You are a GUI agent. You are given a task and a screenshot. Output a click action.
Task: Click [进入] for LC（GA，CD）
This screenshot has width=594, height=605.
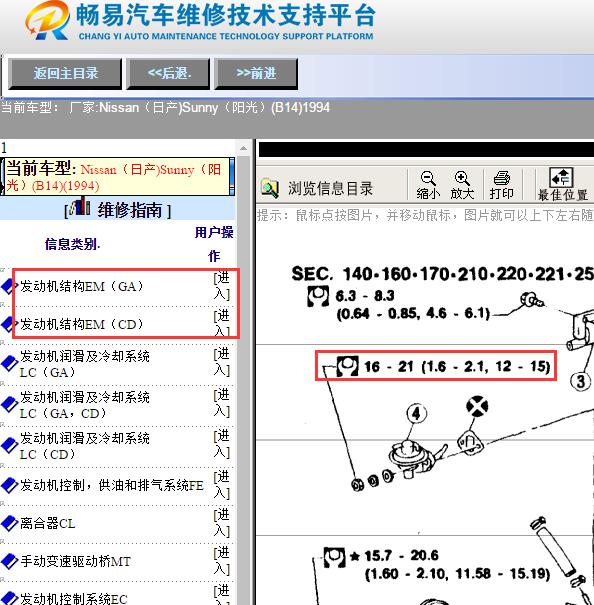click(222, 403)
